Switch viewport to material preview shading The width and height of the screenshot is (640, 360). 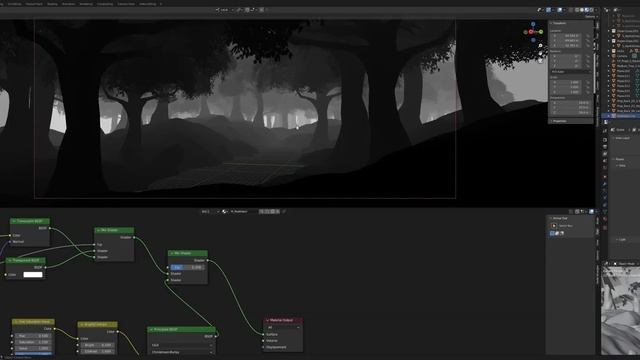tap(587, 10)
